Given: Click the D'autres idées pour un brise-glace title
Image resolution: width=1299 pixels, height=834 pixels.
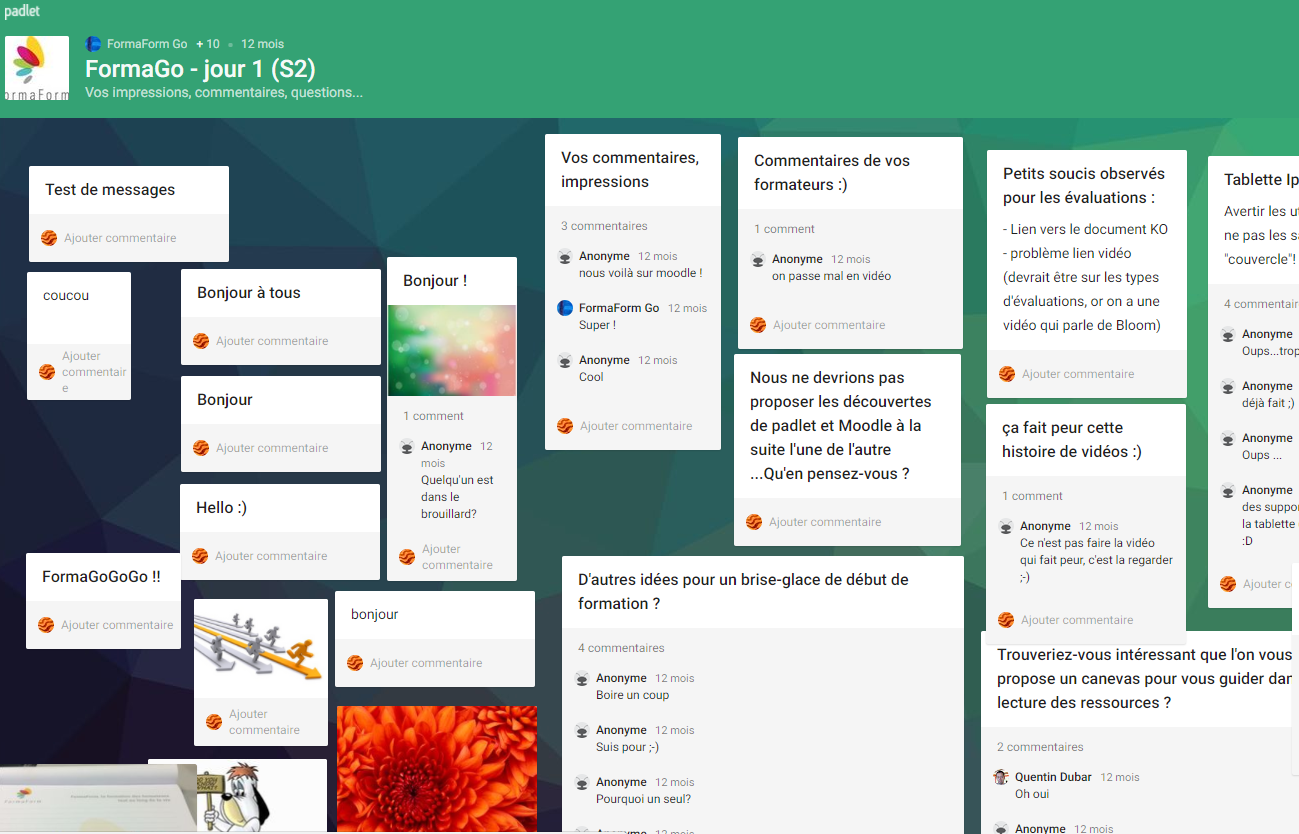Looking at the screenshot, I should 743,592.
